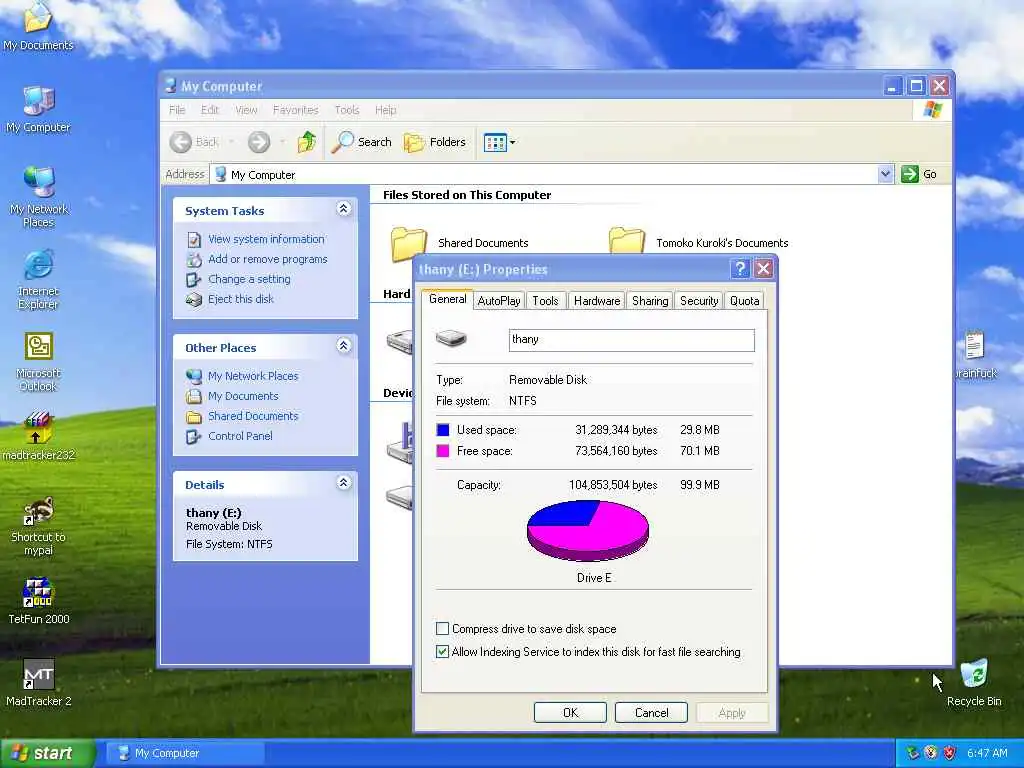Open My Computer desktop icon

click(38, 109)
